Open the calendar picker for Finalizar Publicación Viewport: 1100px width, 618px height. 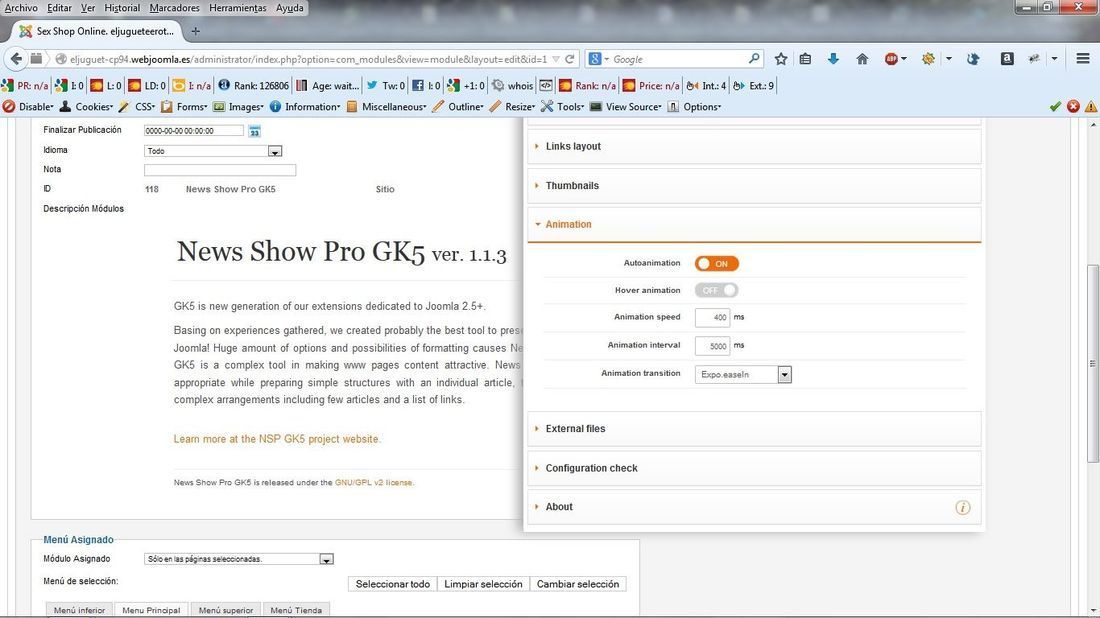pyautogui.click(x=254, y=131)
